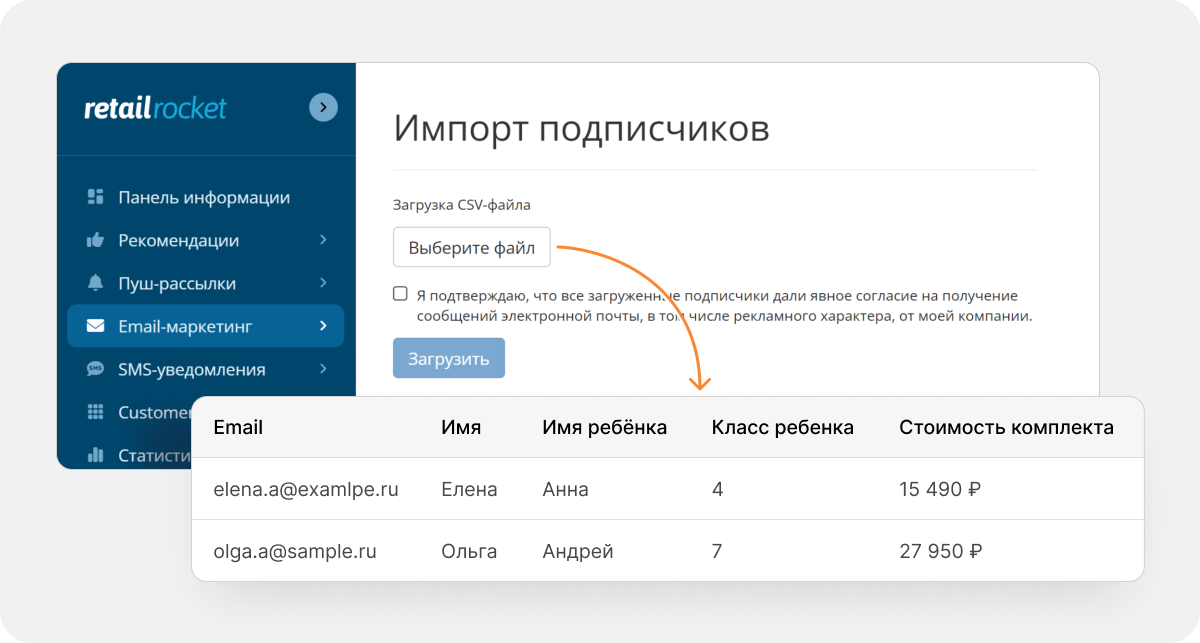The height and width of the screenshot is (643, 1200).
Task: Collapse sidebar with round arrow button
Action: click(323, 107)
